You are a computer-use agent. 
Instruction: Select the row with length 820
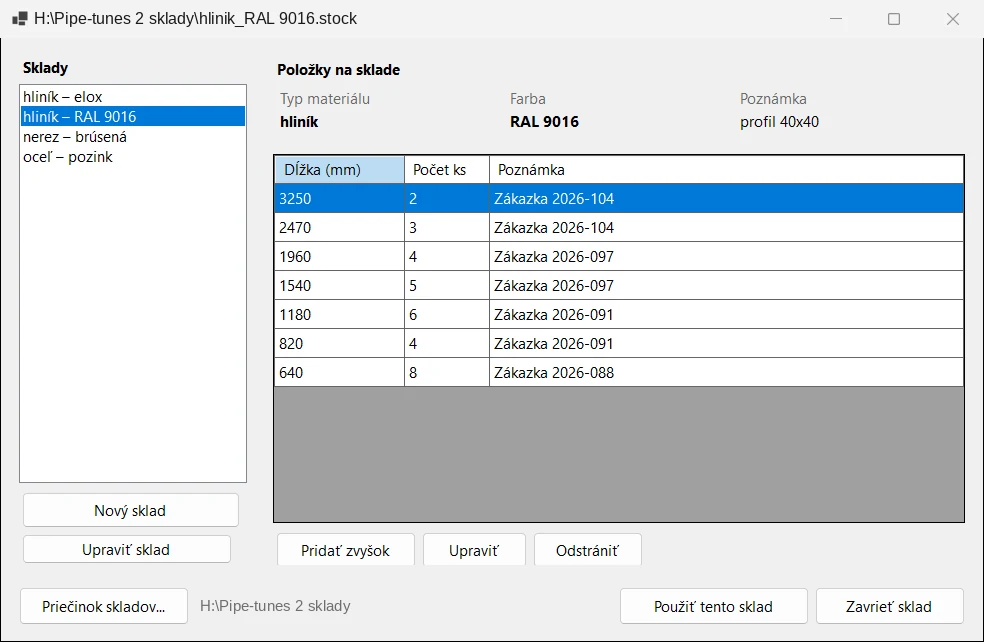pos(619,343)
